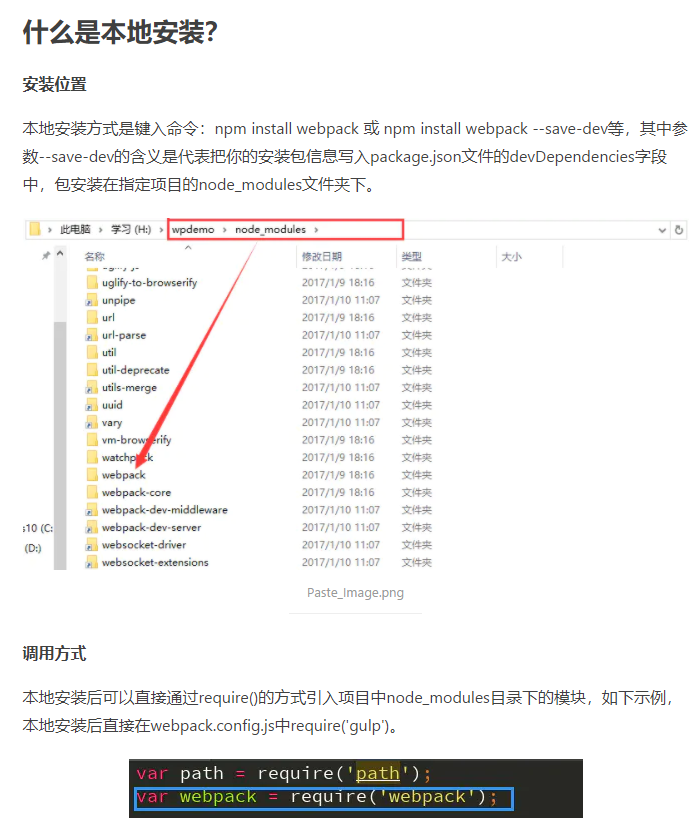Viewport: 695px width, 836px height.
Task: Click the util-deprecate folder name
Action: [135, 370]
